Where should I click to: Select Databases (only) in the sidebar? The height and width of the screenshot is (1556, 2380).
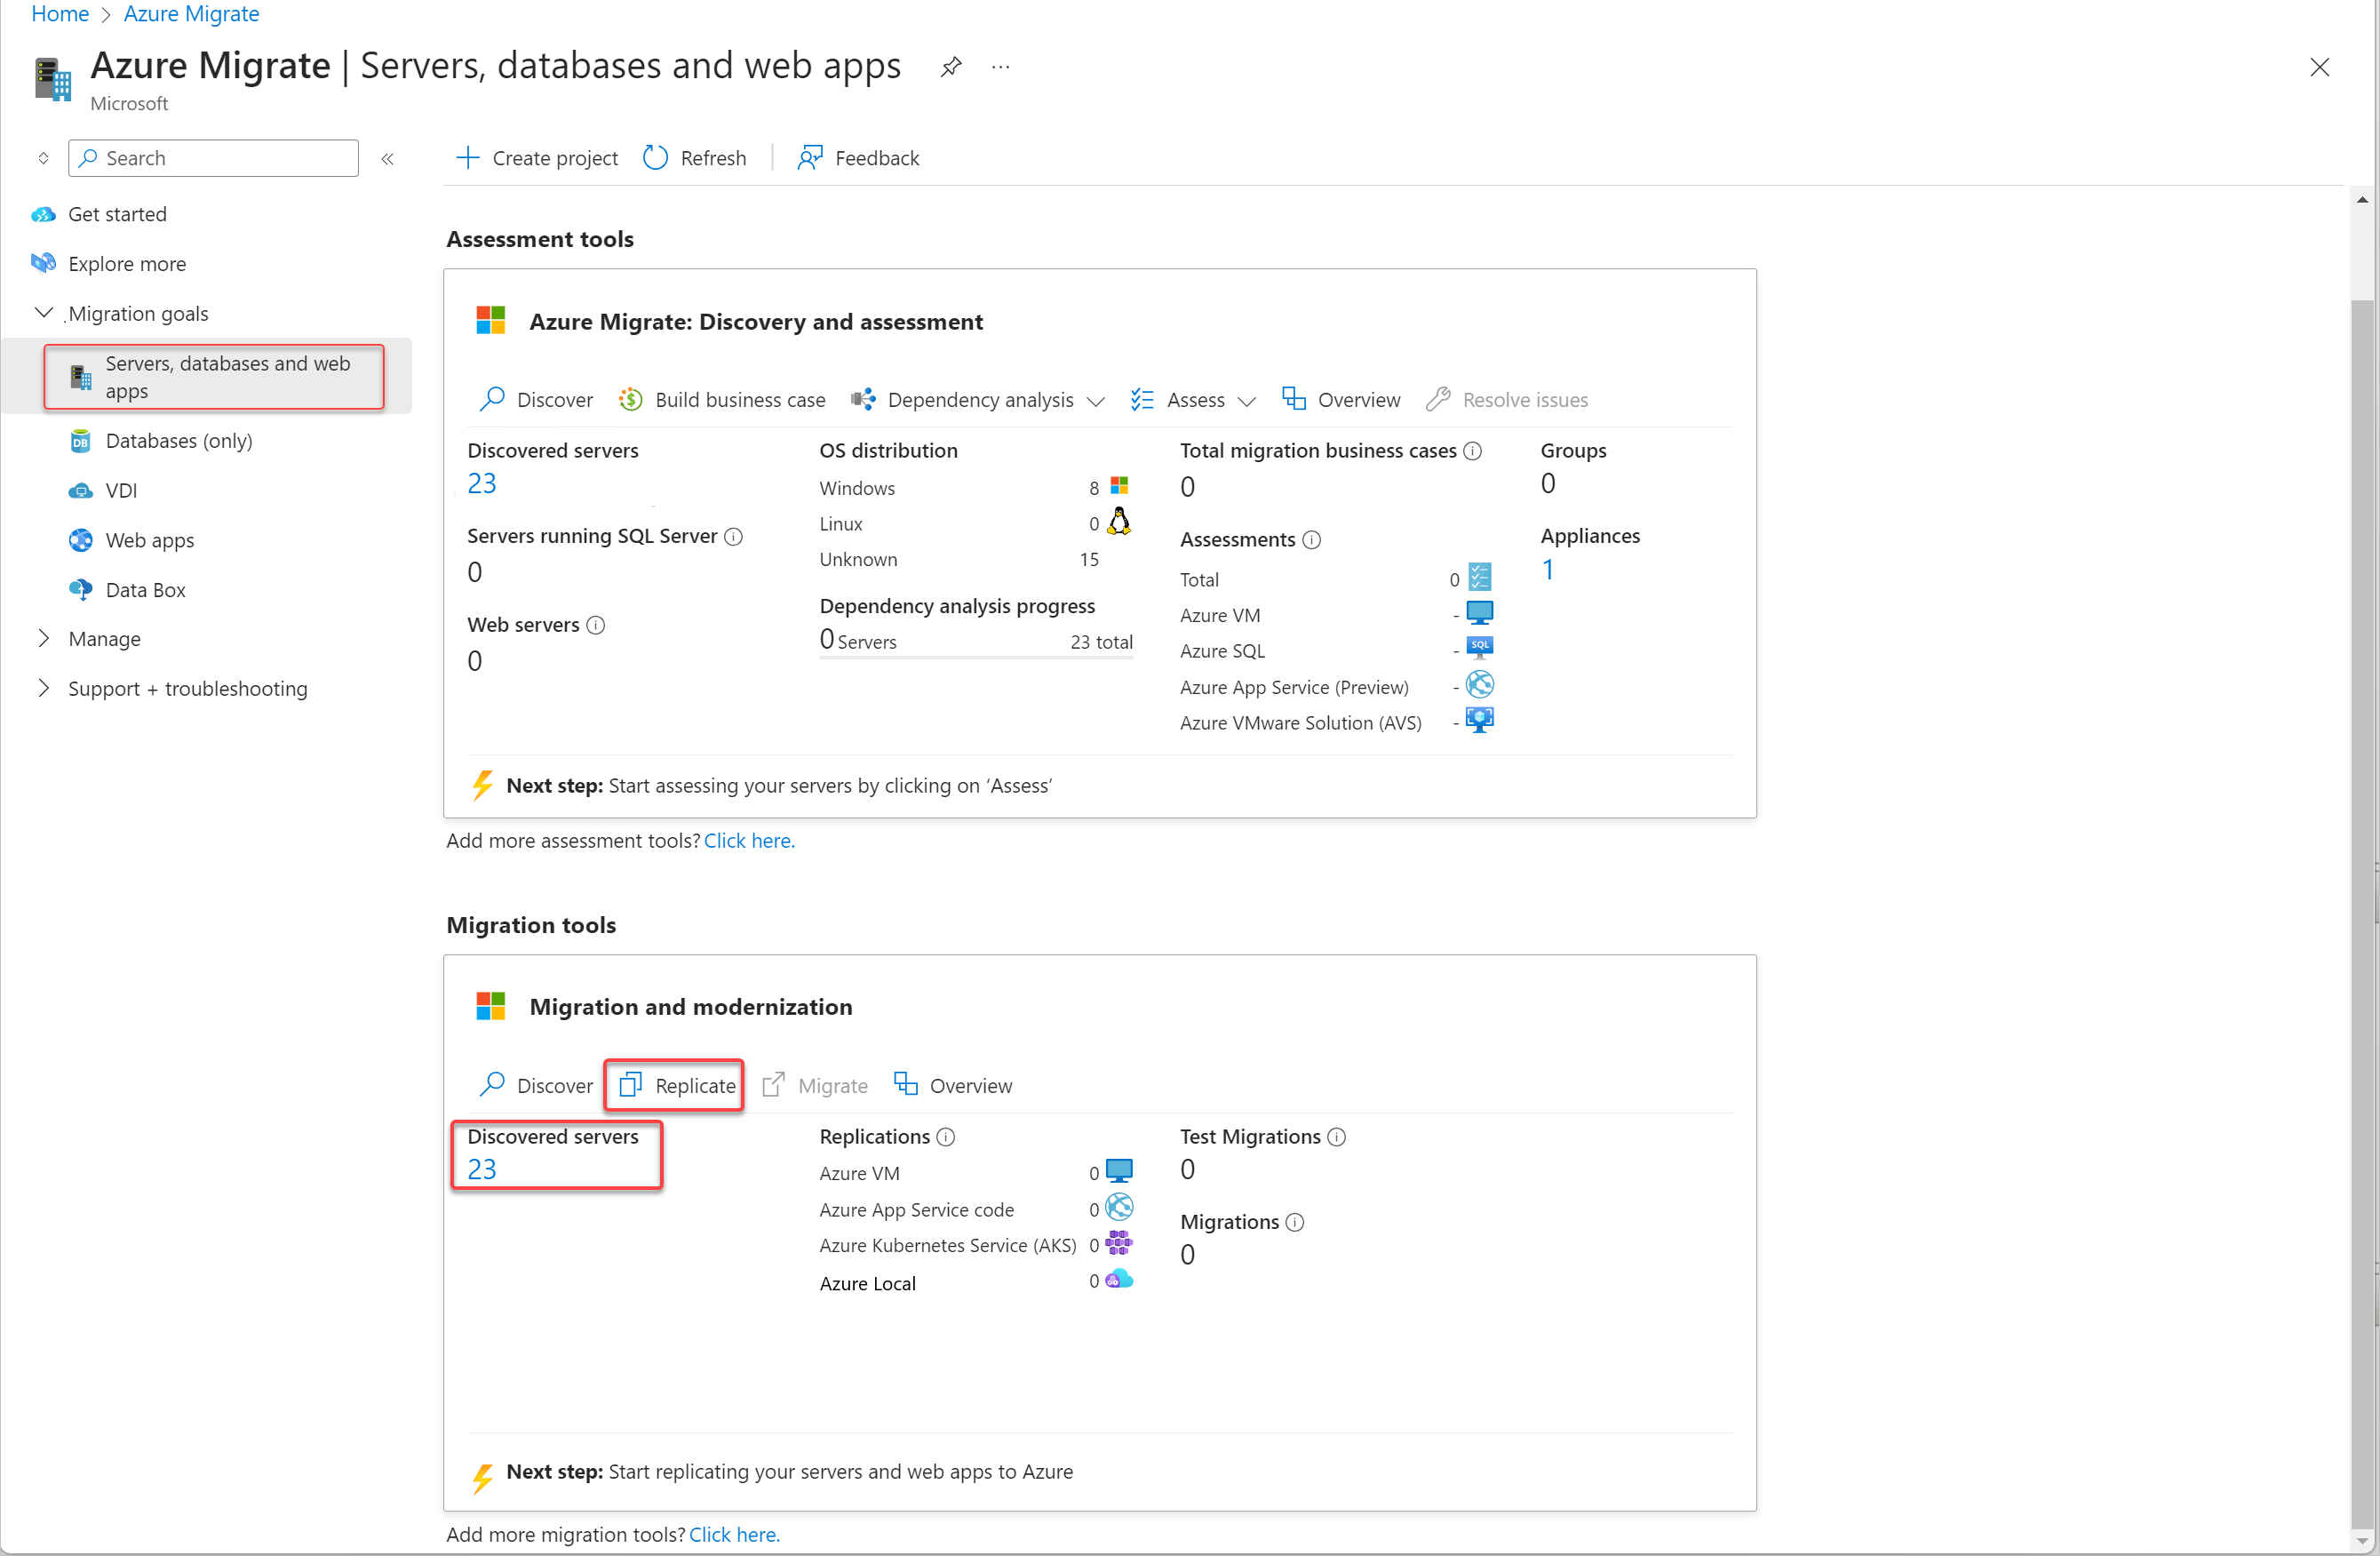click(178, 441)
